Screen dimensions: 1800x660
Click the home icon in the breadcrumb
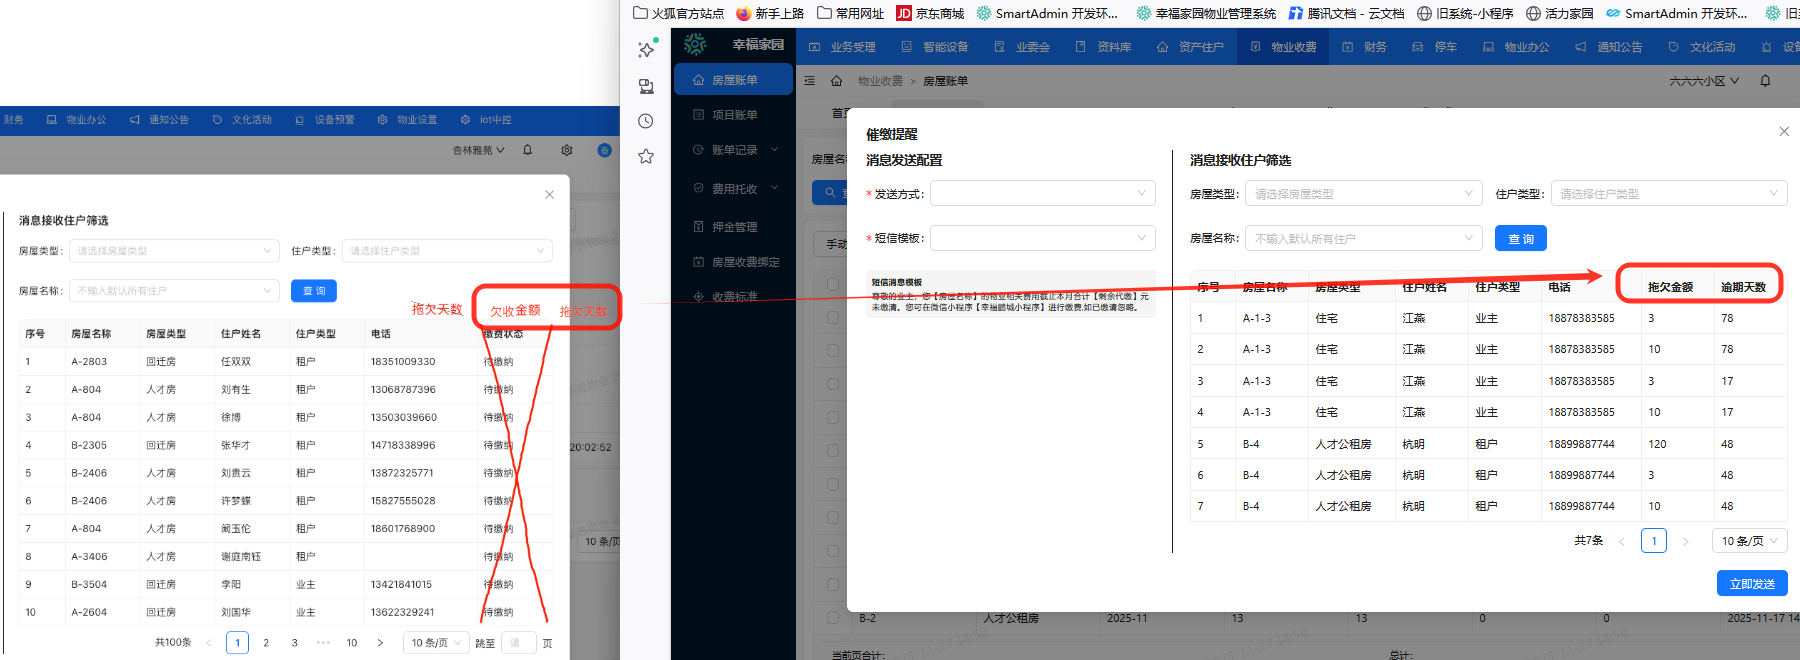point(836,81)
